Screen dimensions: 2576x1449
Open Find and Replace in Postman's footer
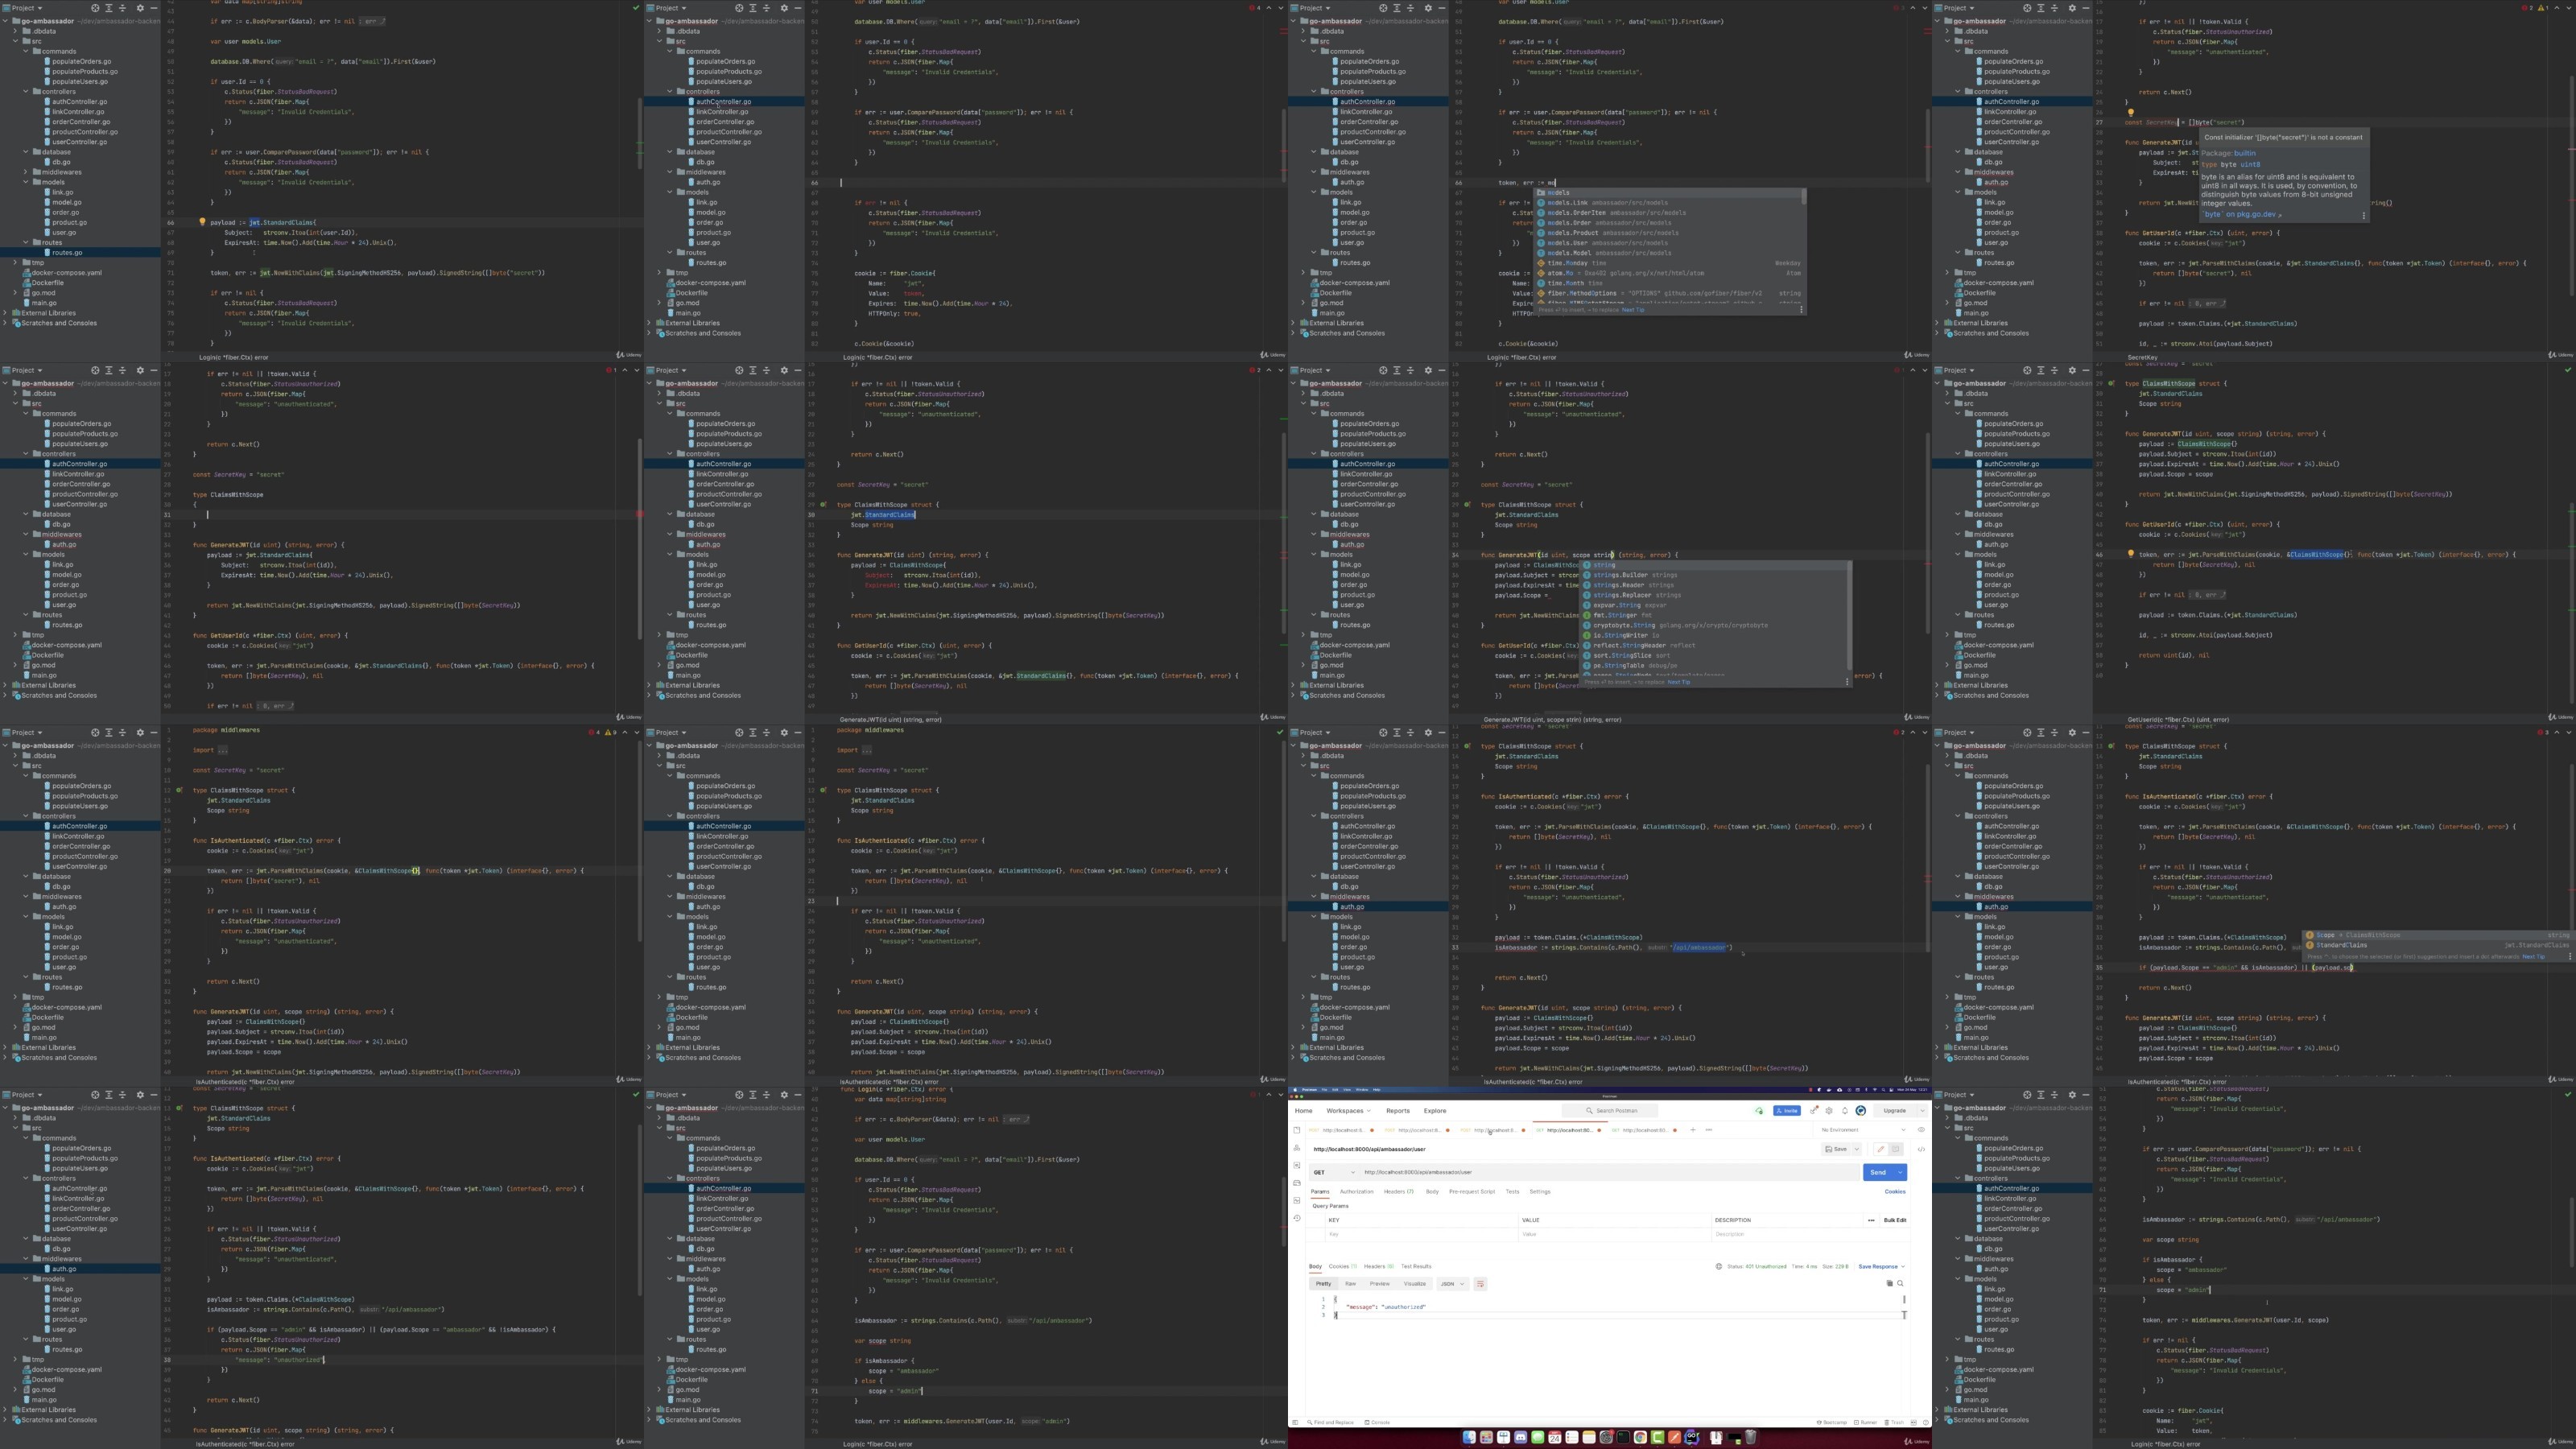click(1331, 1423)
